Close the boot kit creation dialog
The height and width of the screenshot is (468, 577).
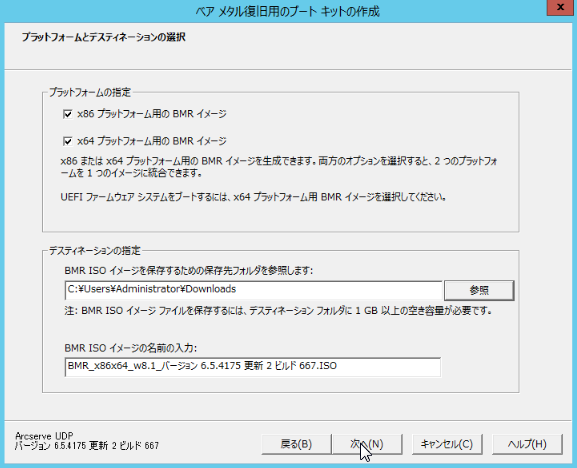(560, 7)
